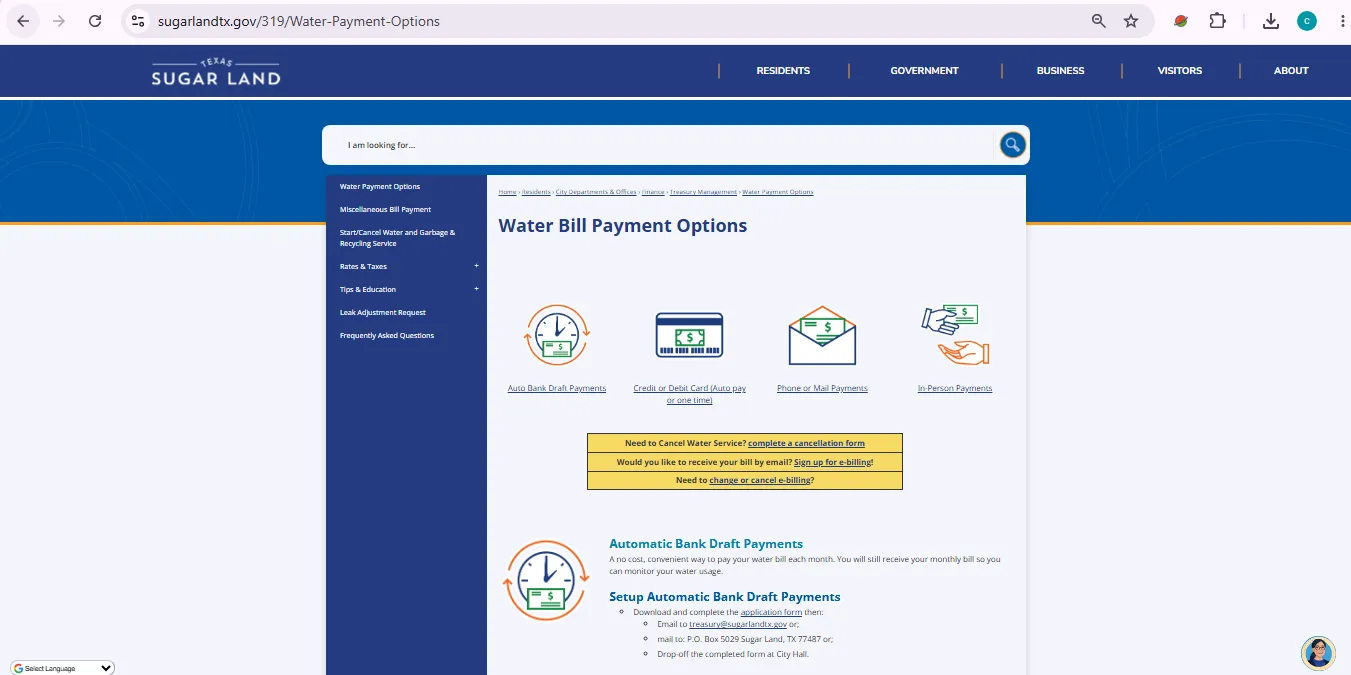The height and width of the screenshot is (675, 1351).
Task: Click Treasury Management breadcrumb link
Action: click(703, 192)
